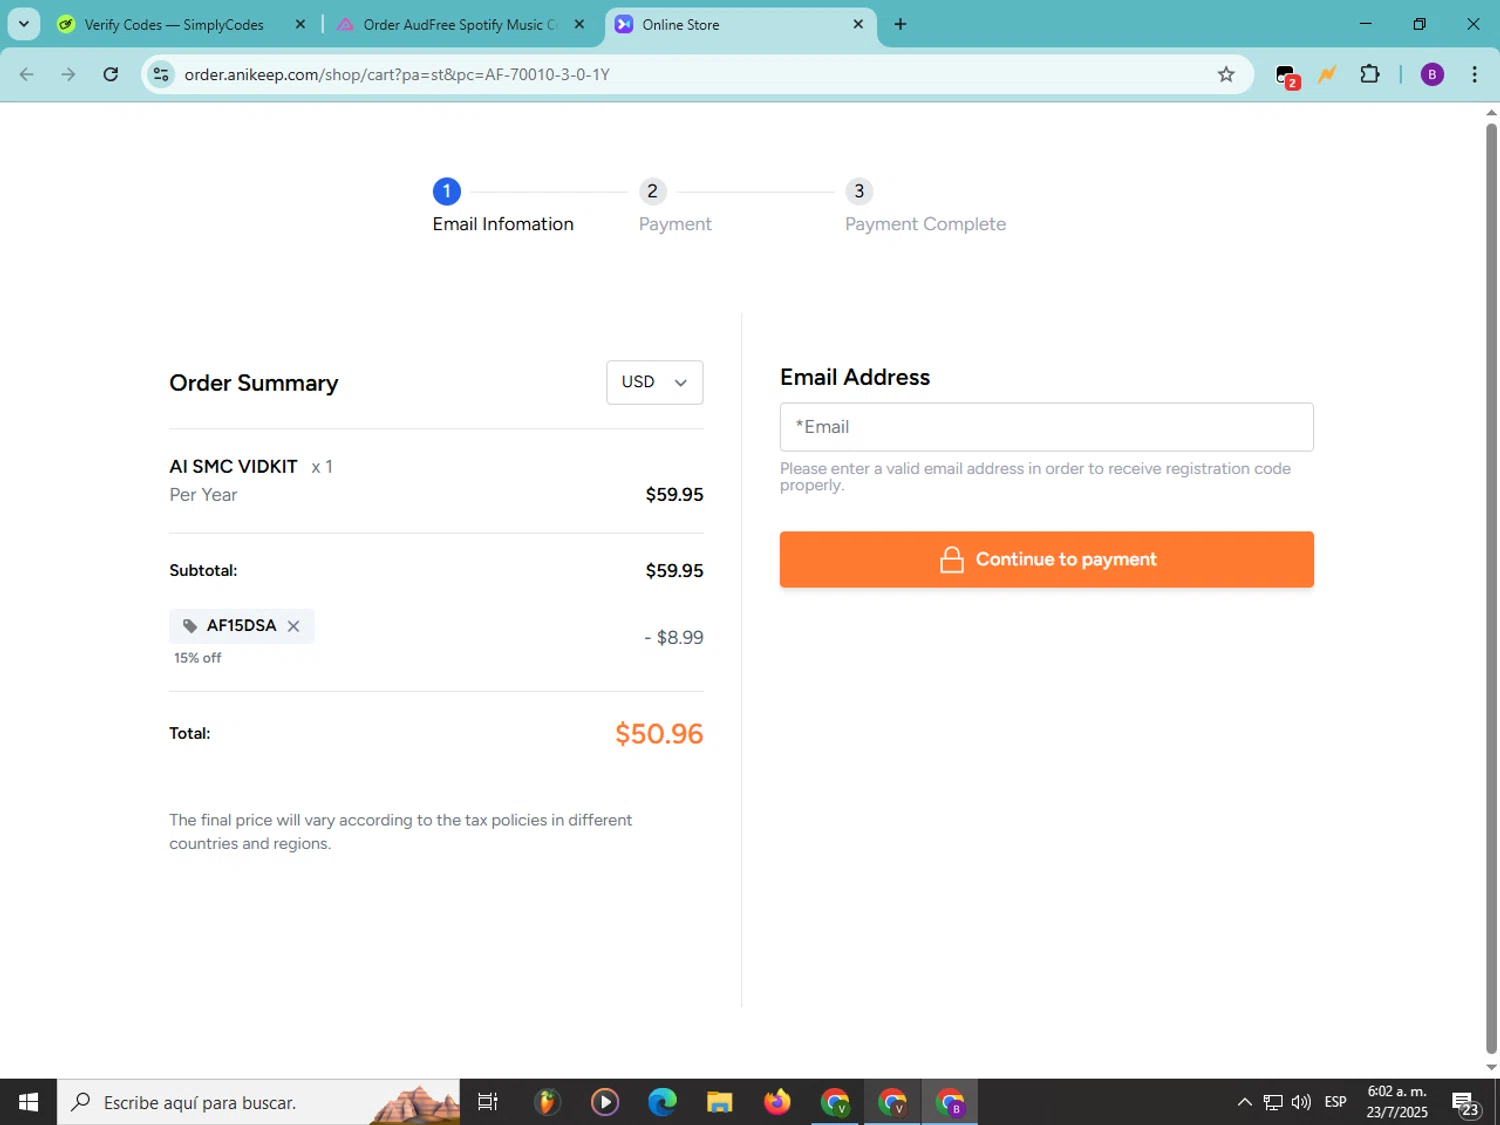Click the Order Summary heading
This screenshot has height=1125, width=1500.
tap(254, 383)
